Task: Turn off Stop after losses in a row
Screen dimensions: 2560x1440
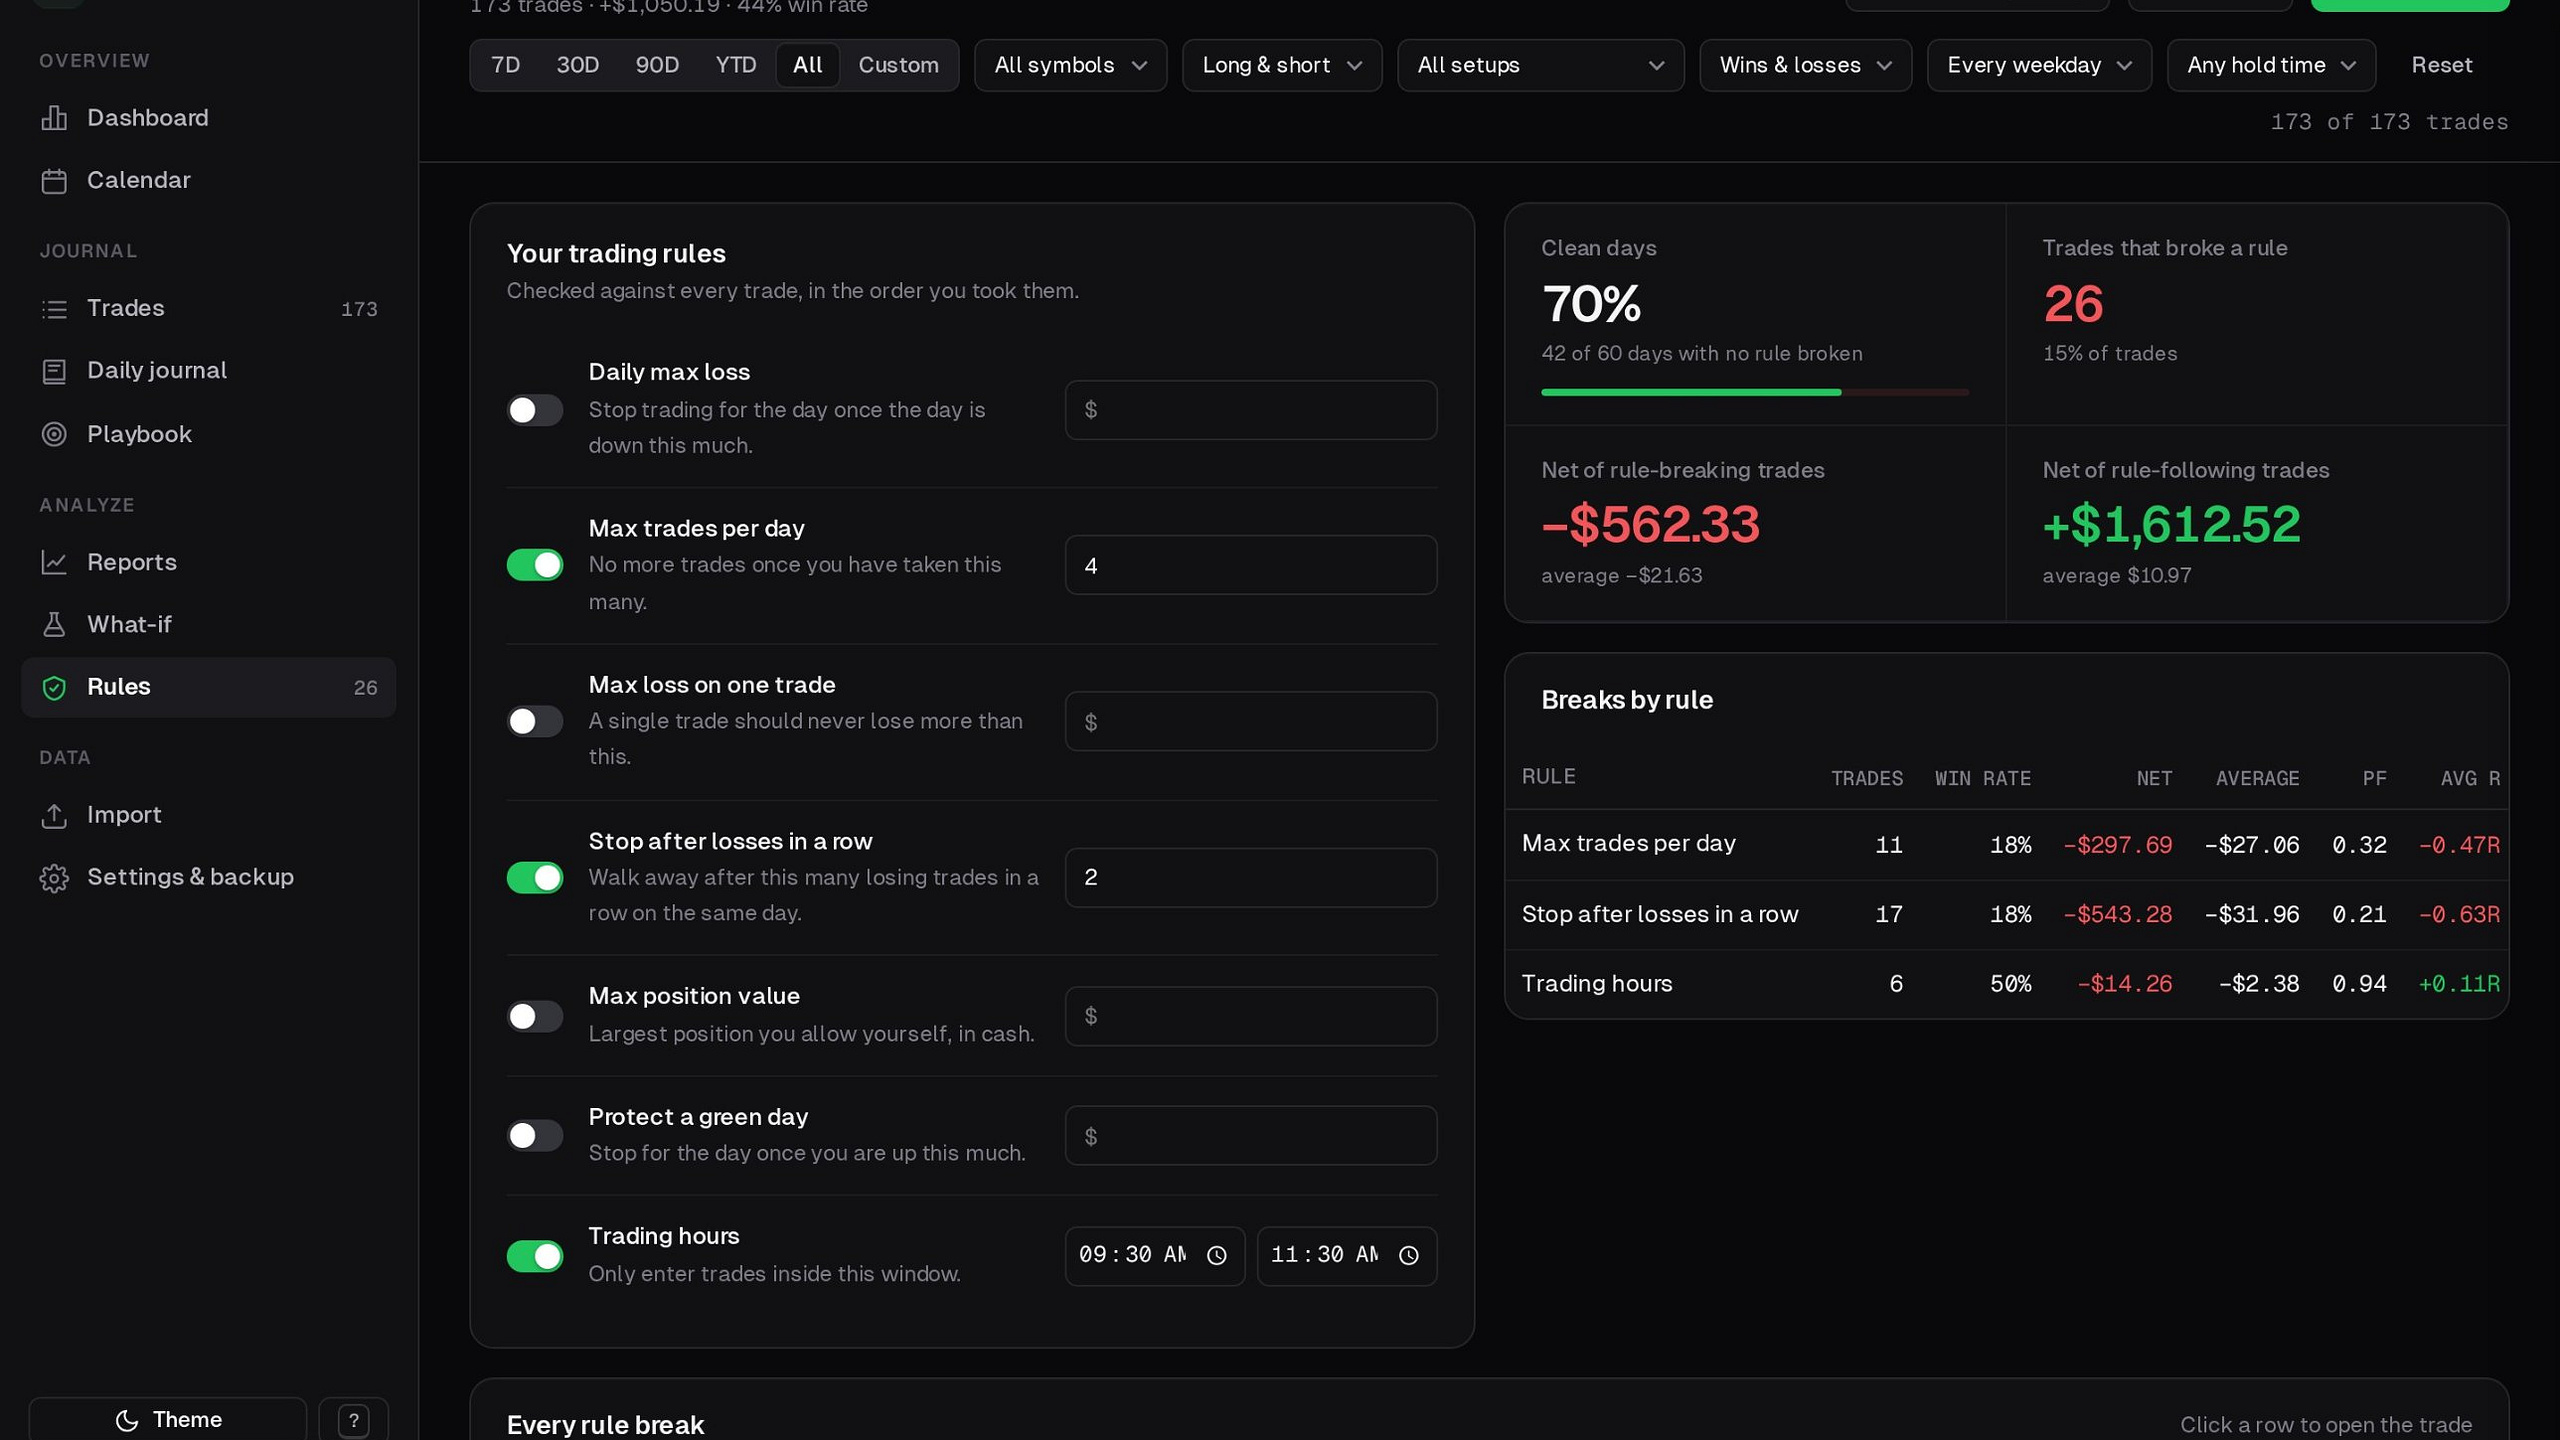Action: pyautogui.click(x=535, y=878)
